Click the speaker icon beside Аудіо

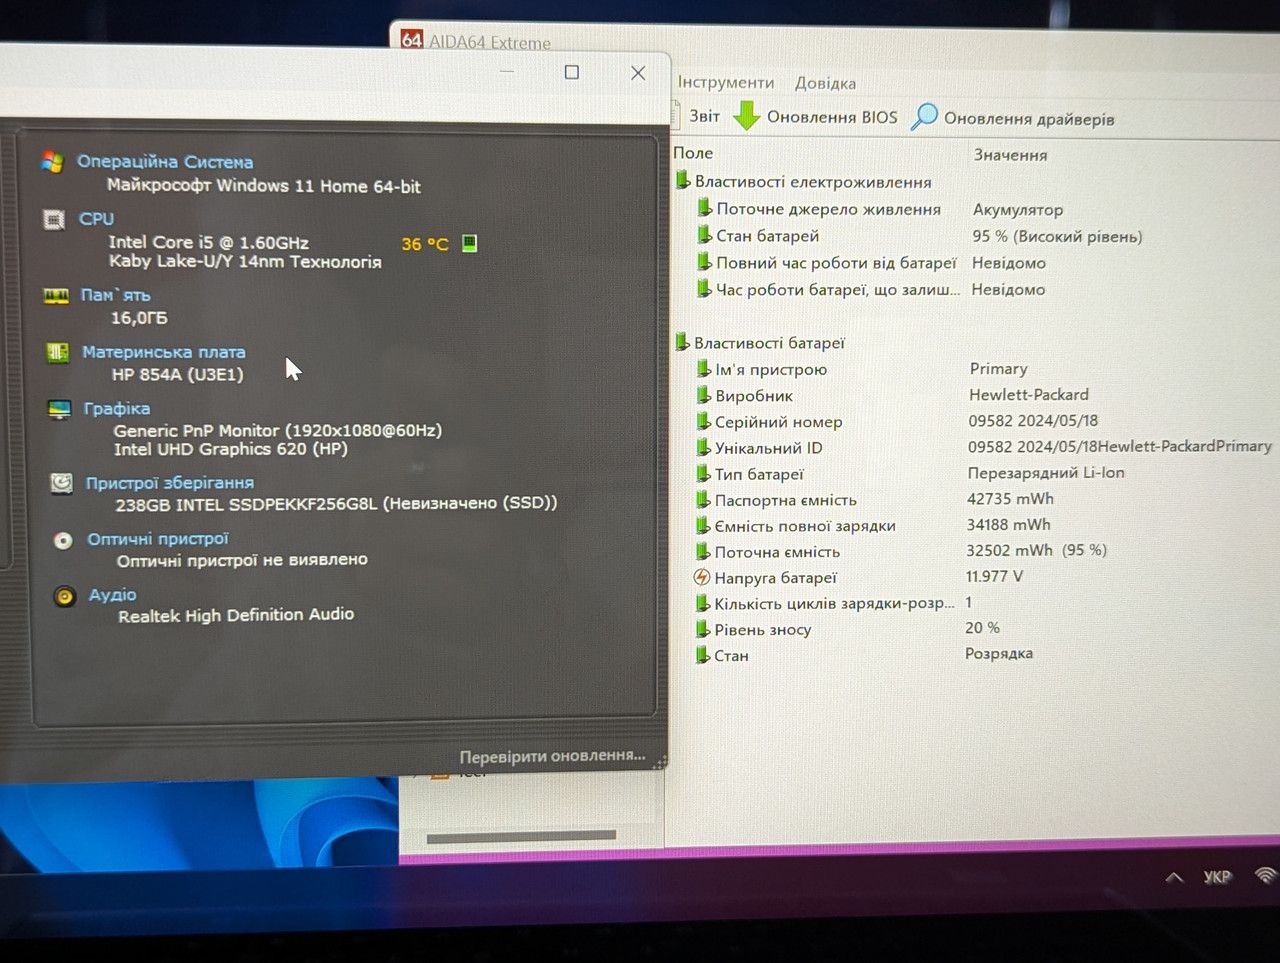65,596
